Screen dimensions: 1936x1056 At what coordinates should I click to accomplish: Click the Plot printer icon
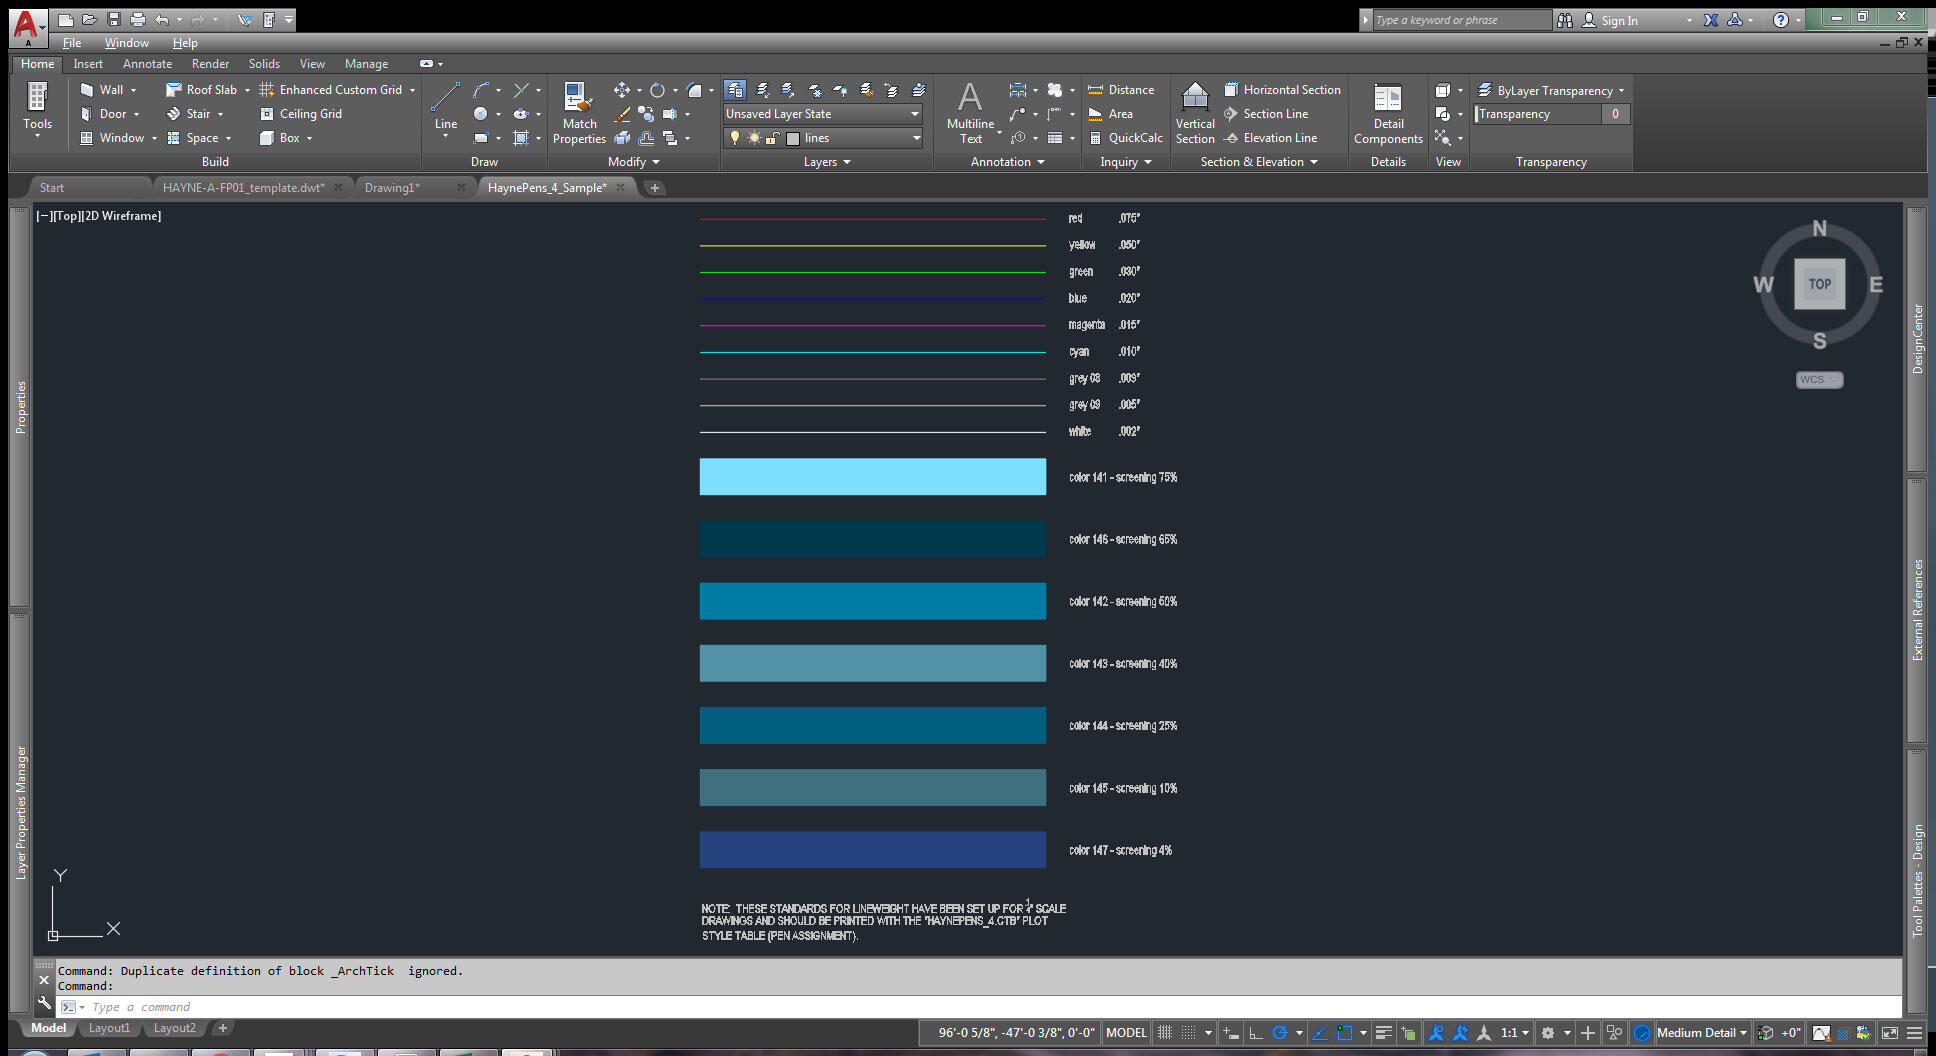138,20
